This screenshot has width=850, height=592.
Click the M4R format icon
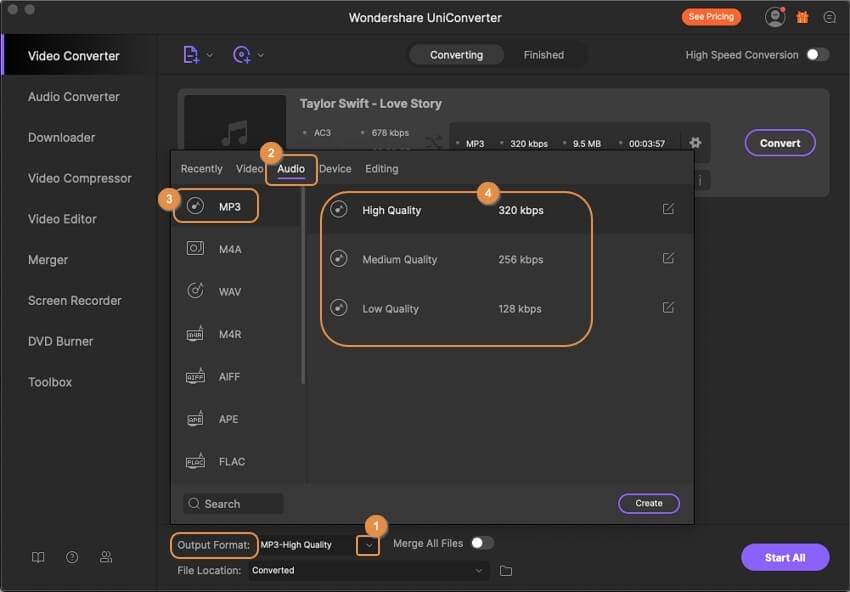195,333
